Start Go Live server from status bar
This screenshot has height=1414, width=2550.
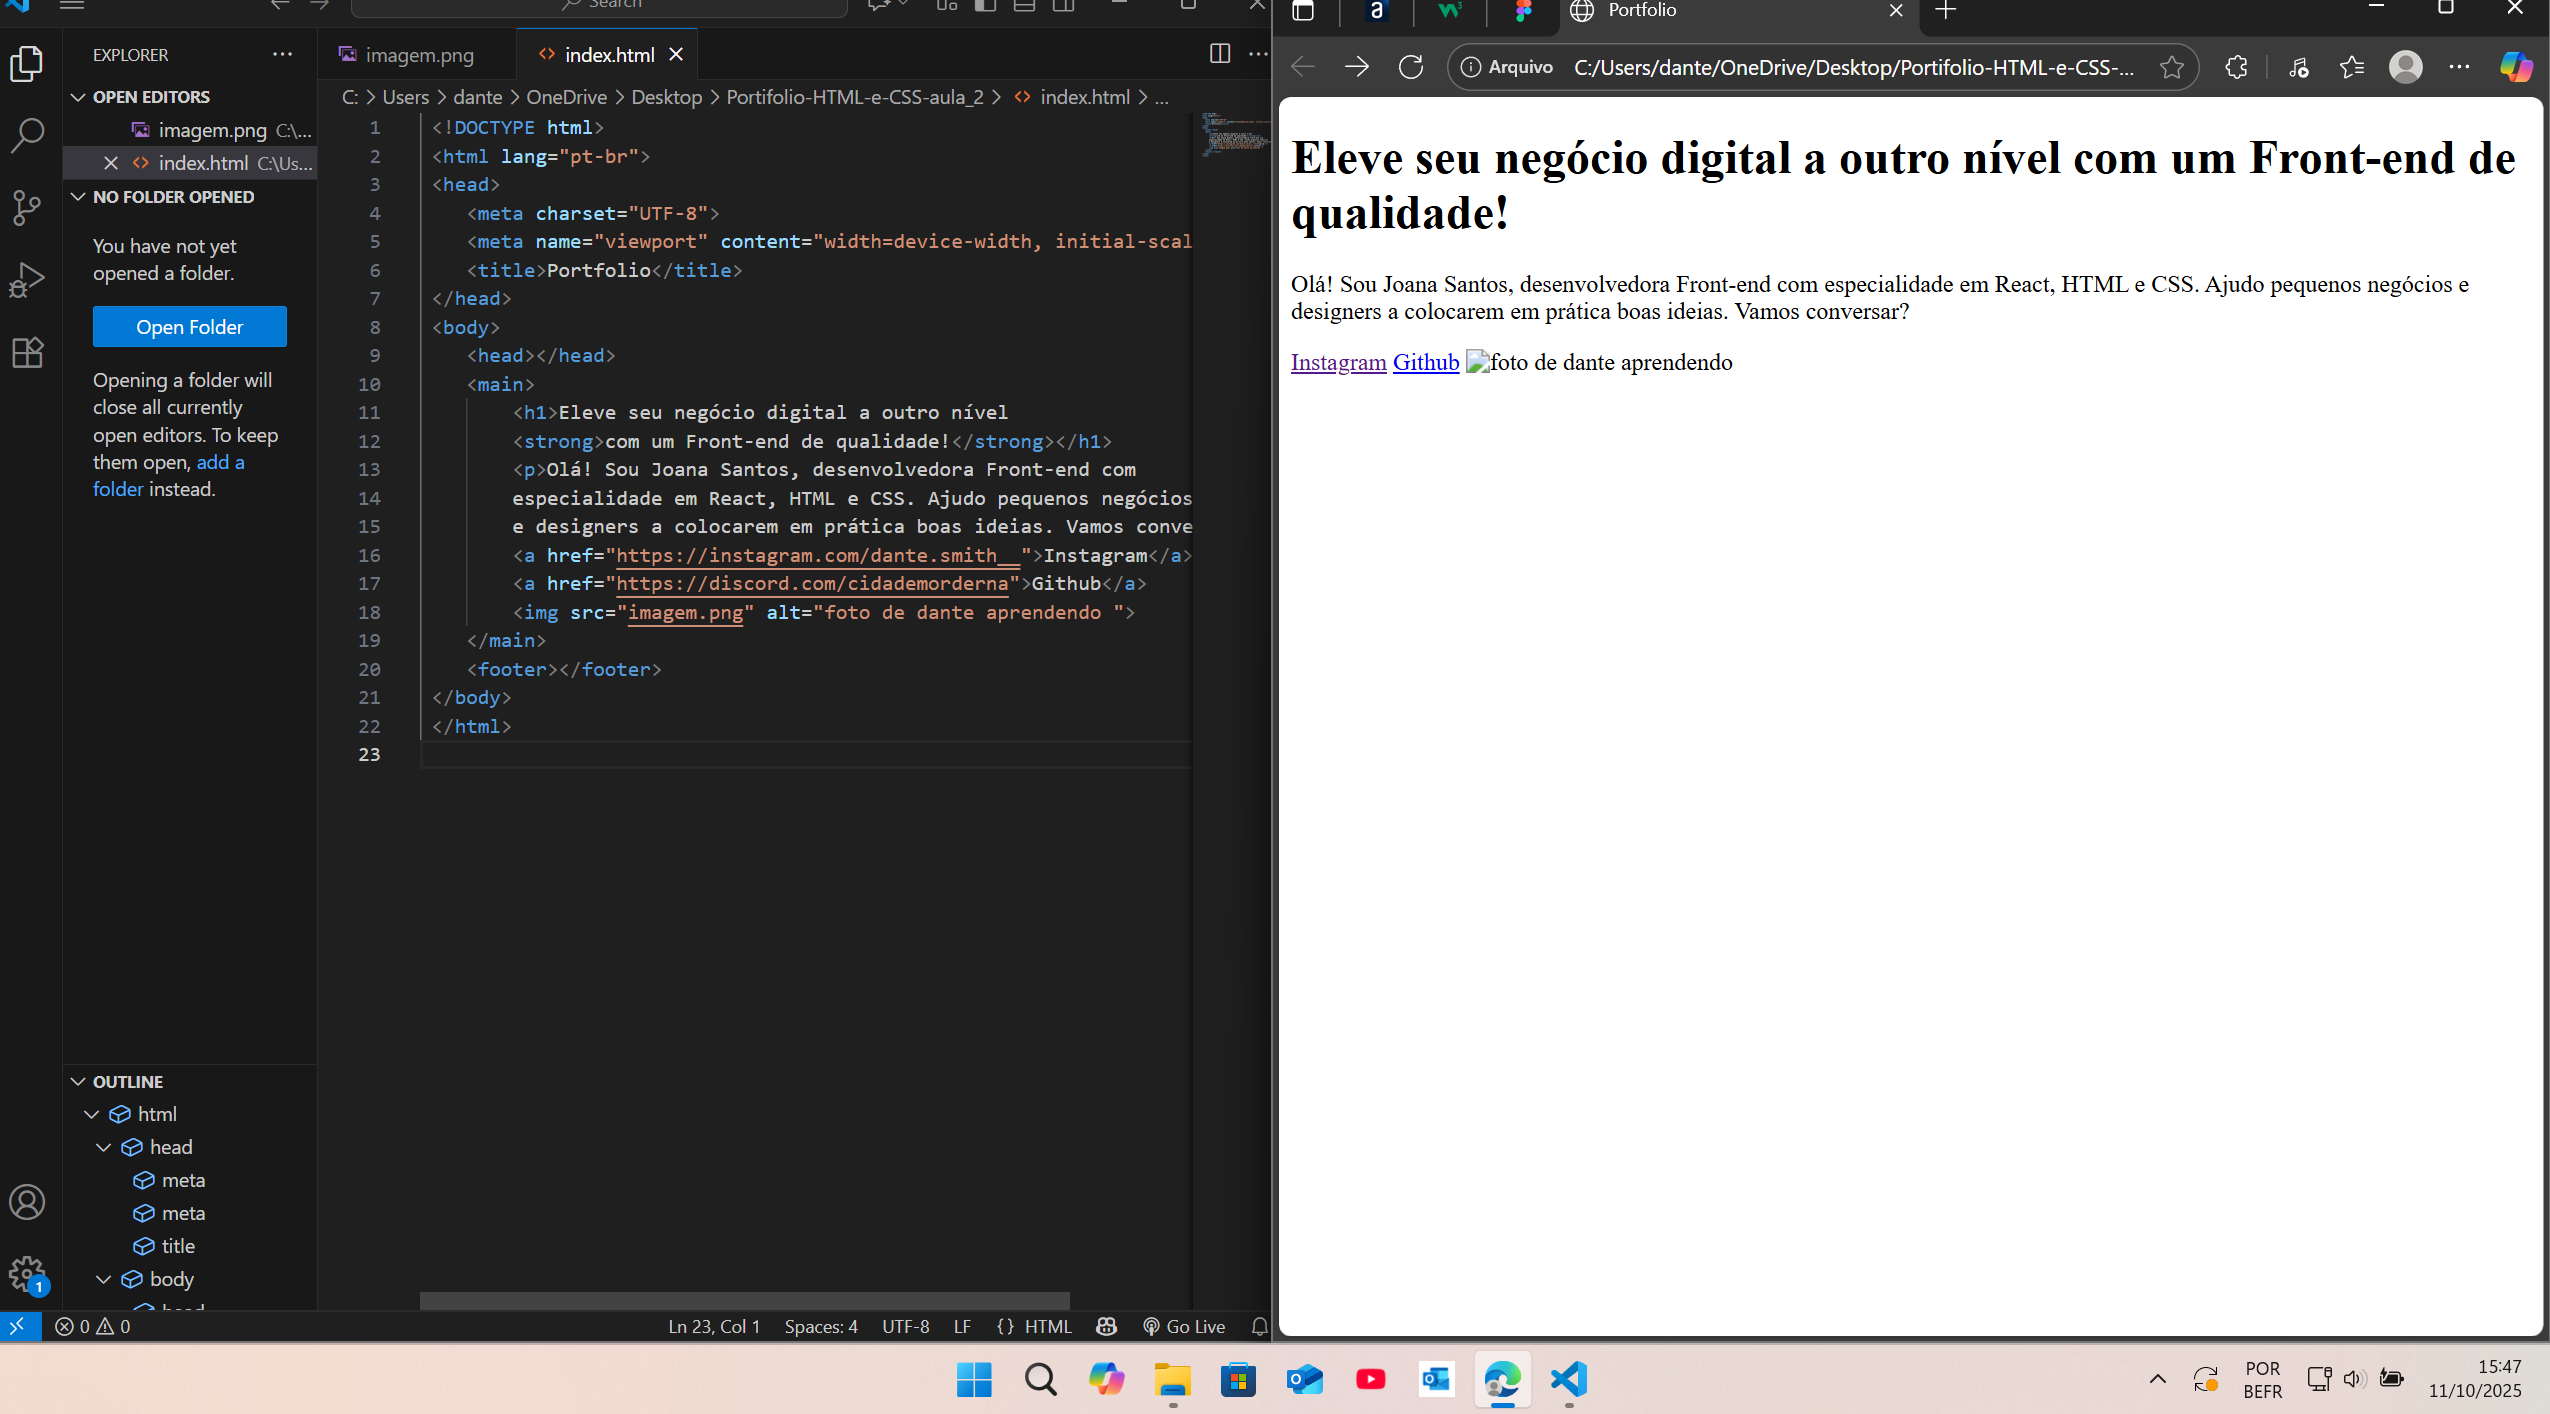coord(1184,1326)
